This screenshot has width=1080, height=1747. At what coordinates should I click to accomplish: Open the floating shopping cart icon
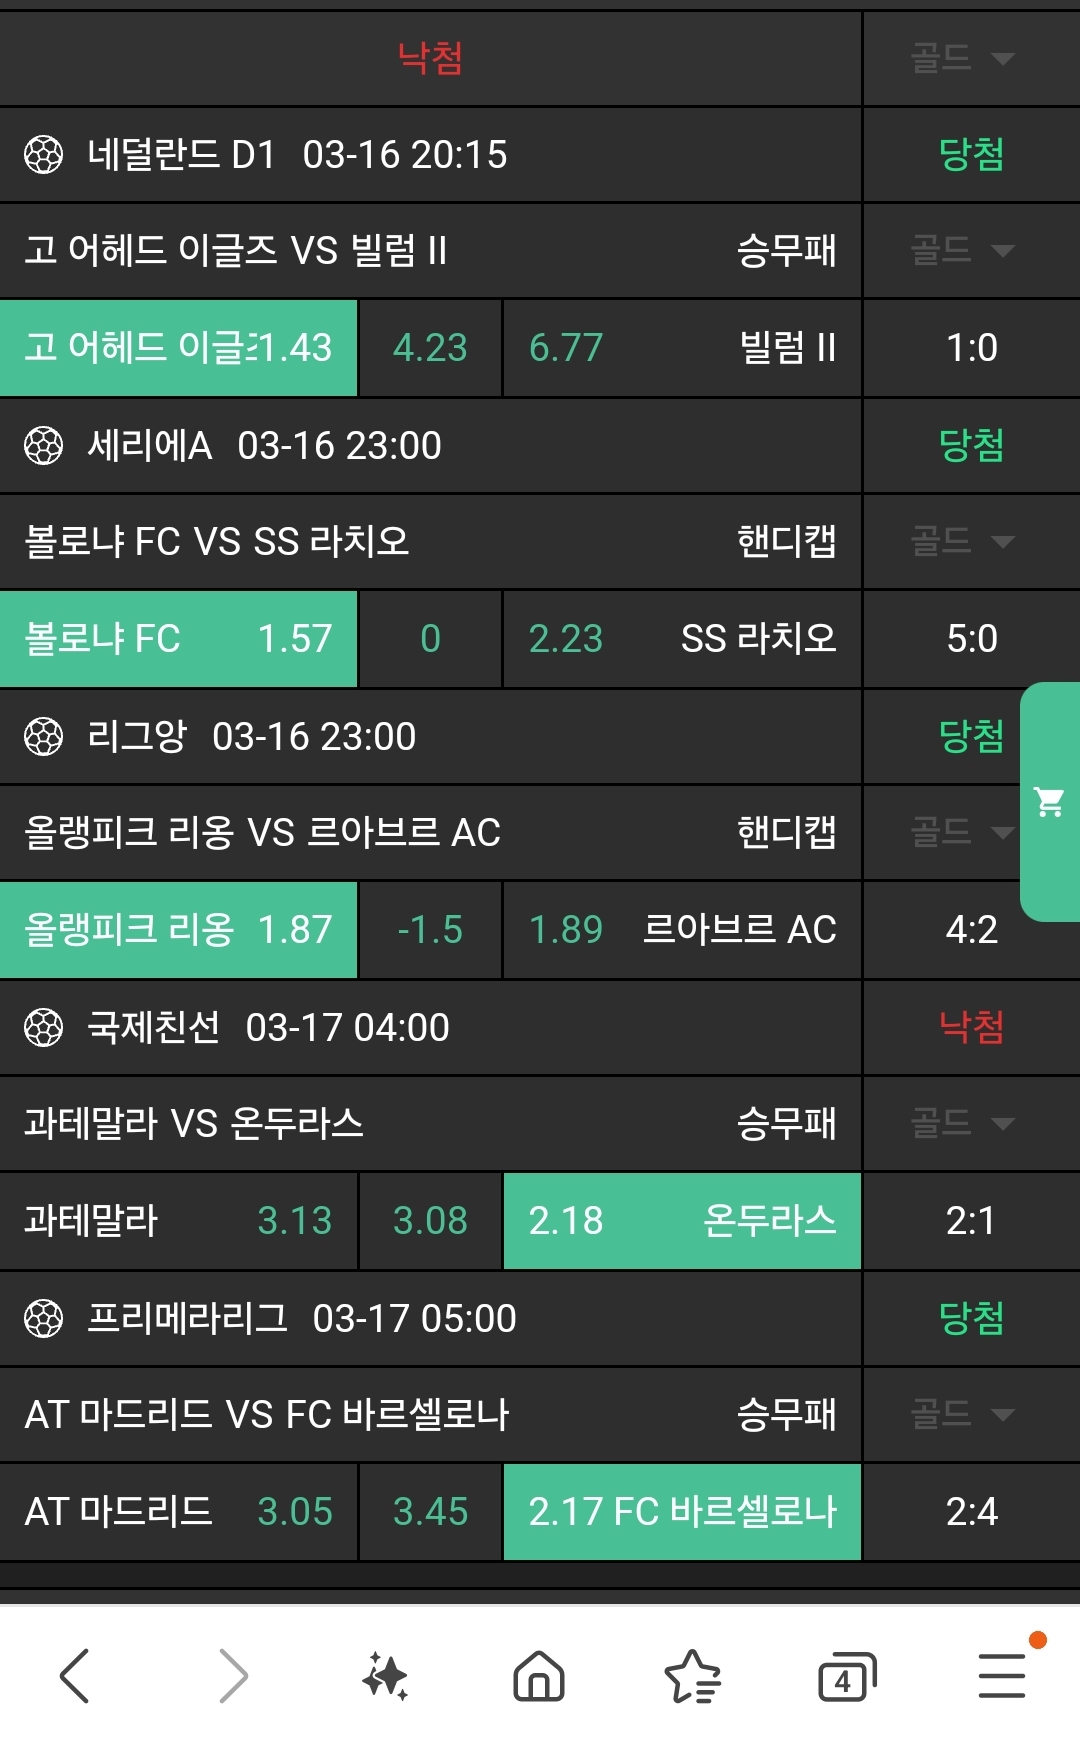(x=1049, y=801)
